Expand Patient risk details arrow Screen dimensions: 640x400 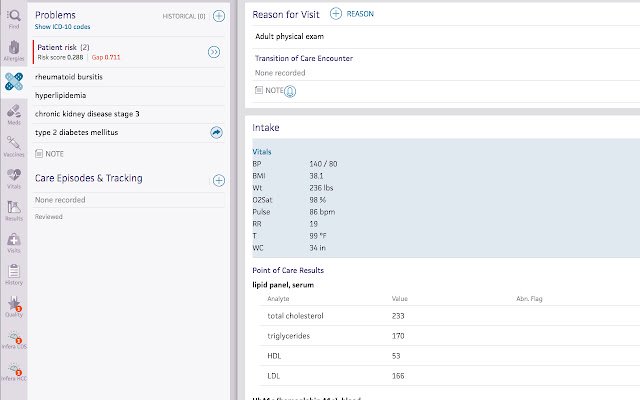coord(214,52)
